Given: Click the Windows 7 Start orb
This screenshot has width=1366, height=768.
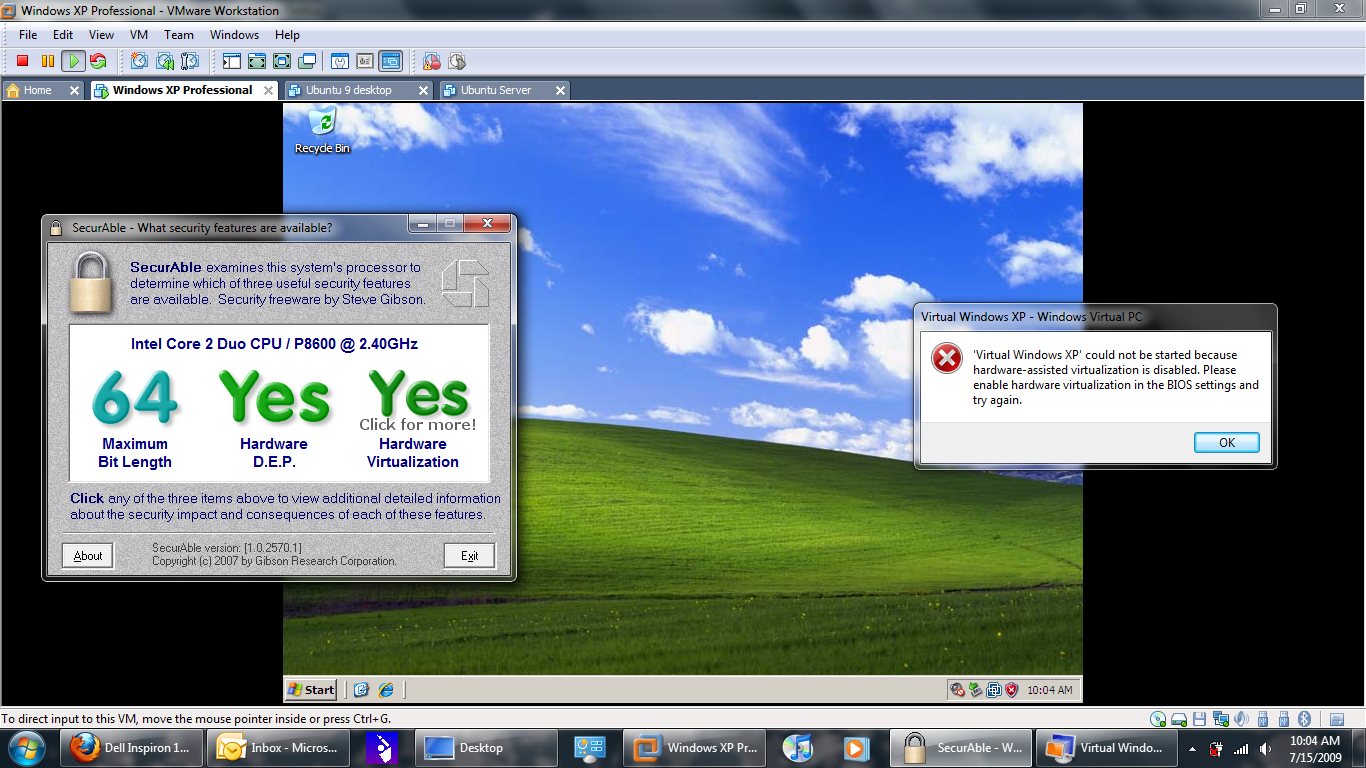Looking at the screenshot, I should [26, 747].
